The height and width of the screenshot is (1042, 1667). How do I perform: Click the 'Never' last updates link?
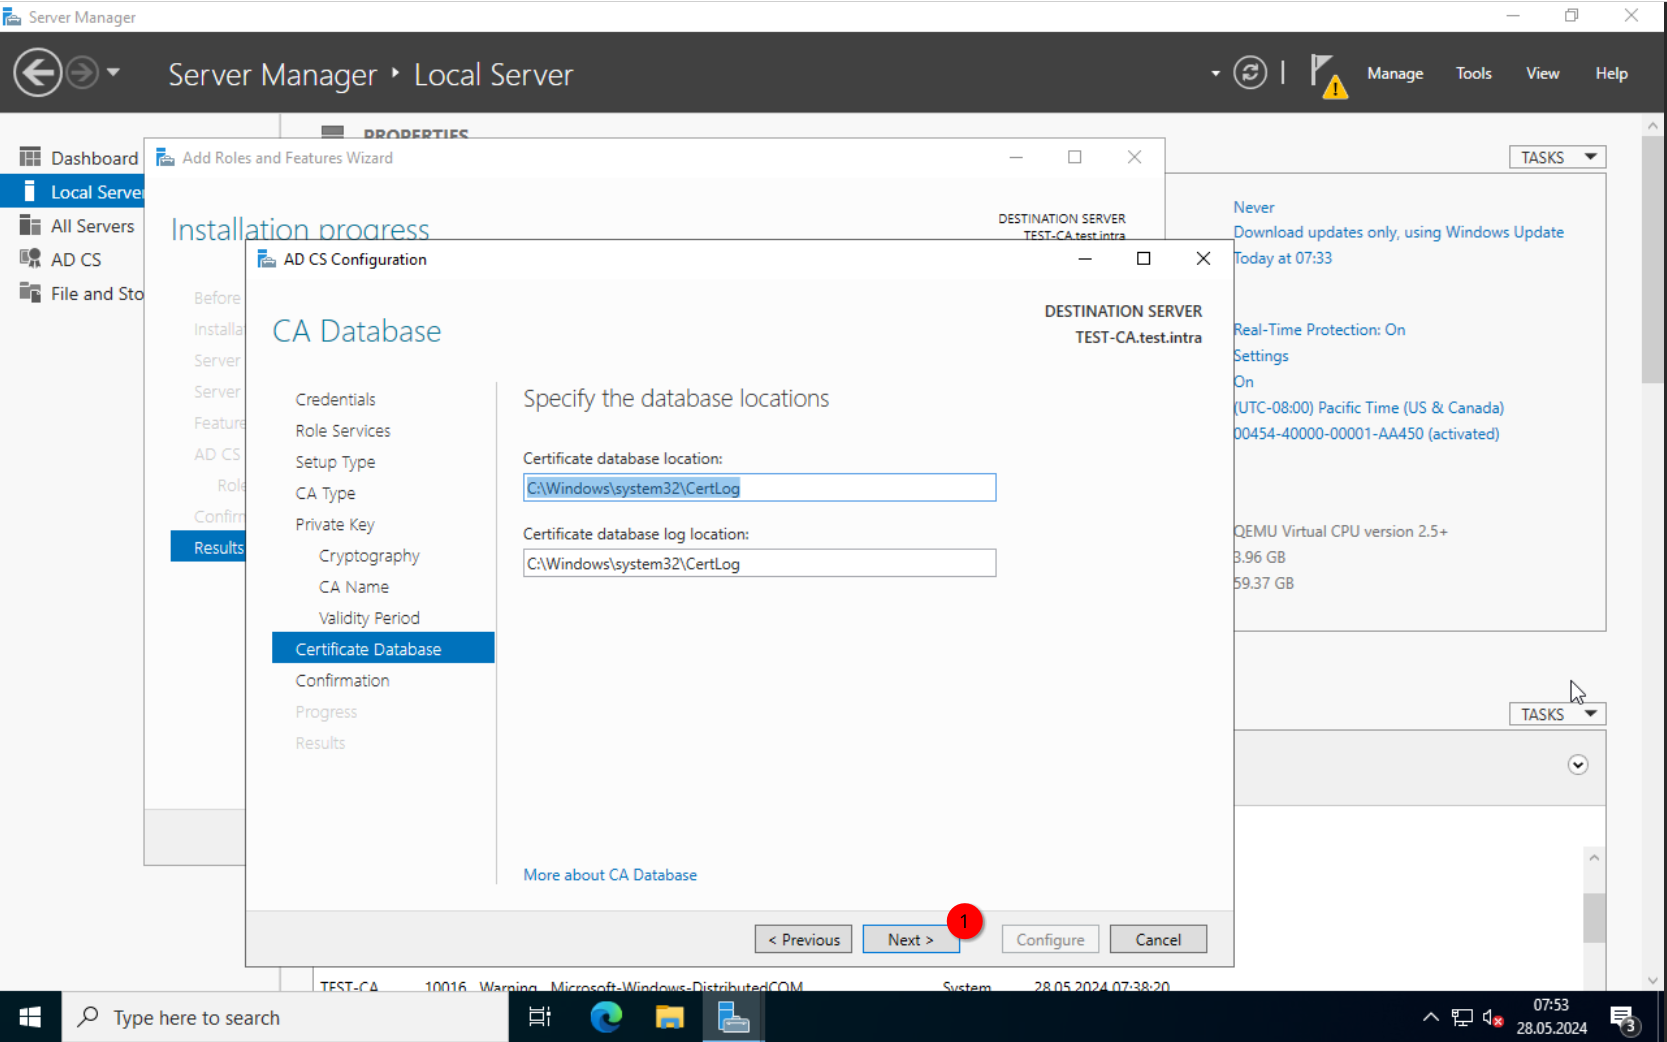point(1254,207)
